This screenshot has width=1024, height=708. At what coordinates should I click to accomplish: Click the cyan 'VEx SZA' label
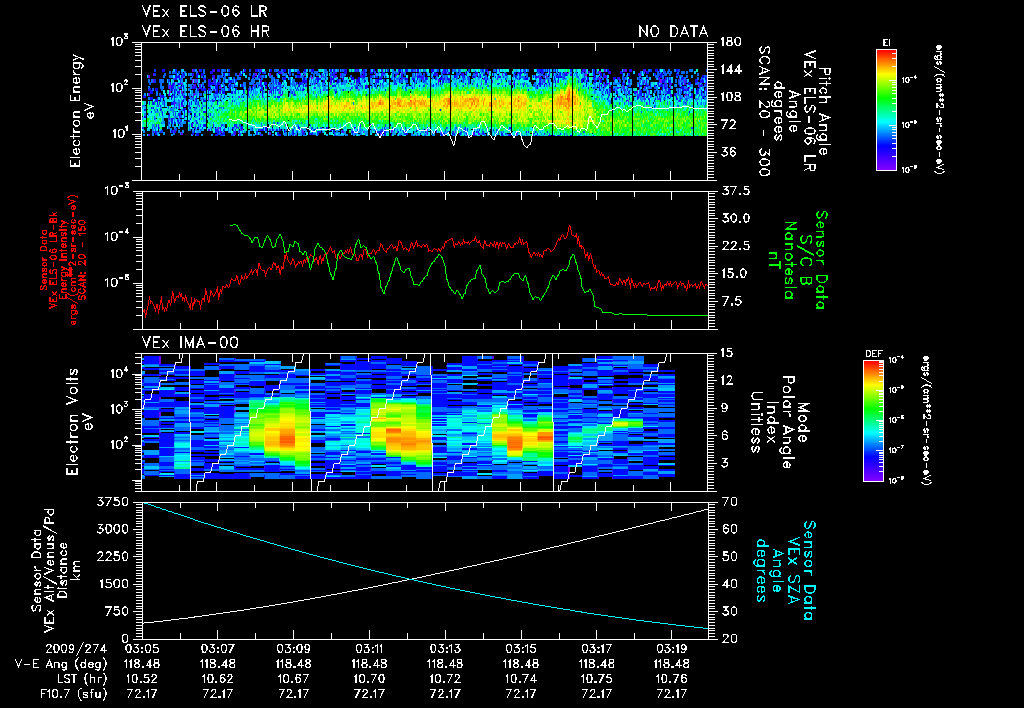click(x=794, y=570)
